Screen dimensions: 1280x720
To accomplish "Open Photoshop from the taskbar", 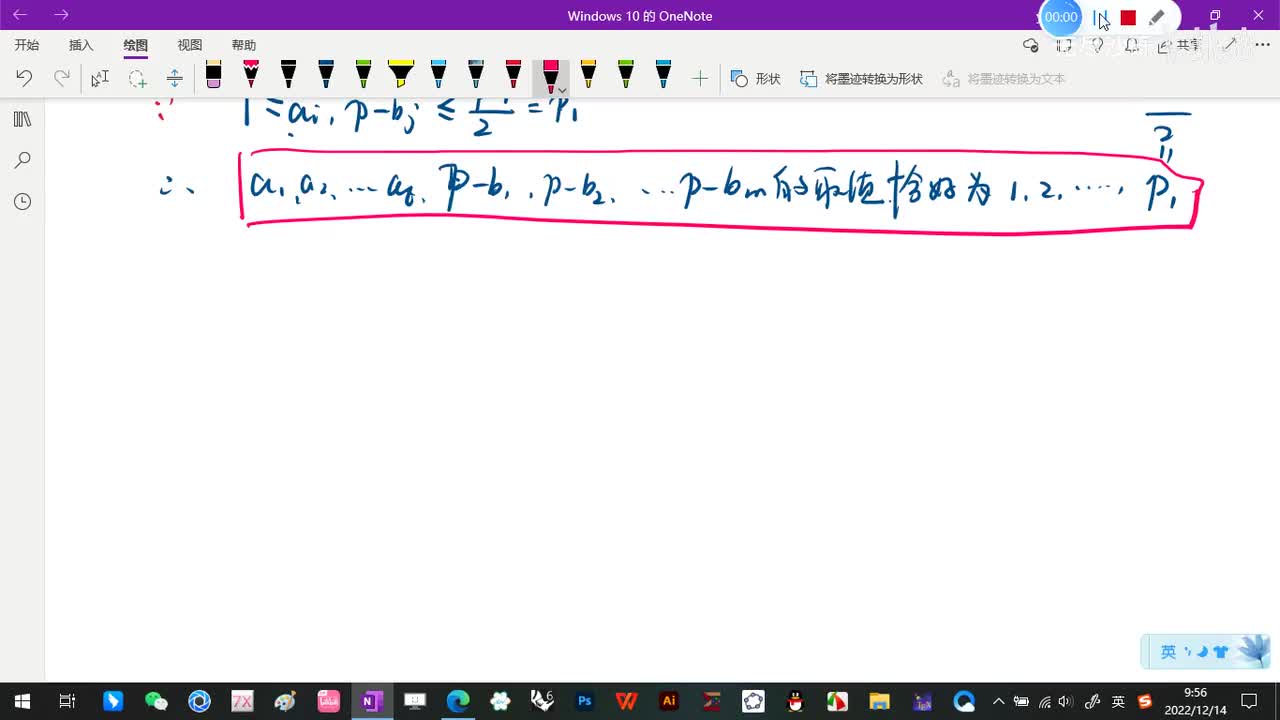I will pos(585,701).
